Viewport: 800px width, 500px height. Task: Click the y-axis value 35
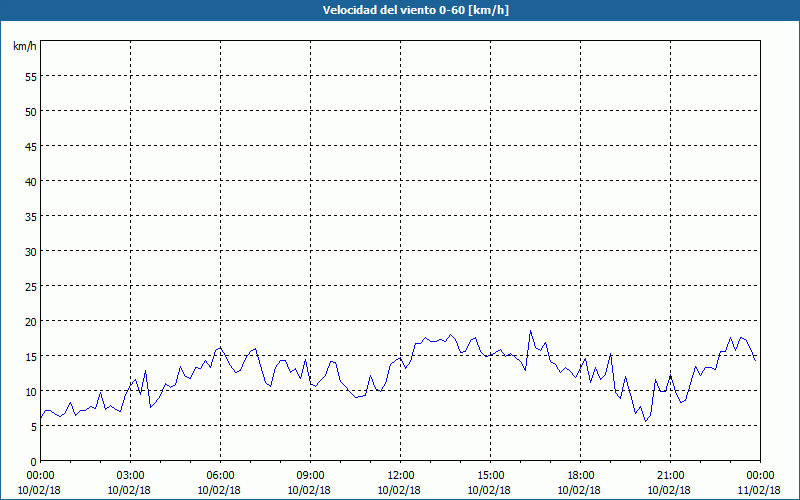click(x=31, y=216)
